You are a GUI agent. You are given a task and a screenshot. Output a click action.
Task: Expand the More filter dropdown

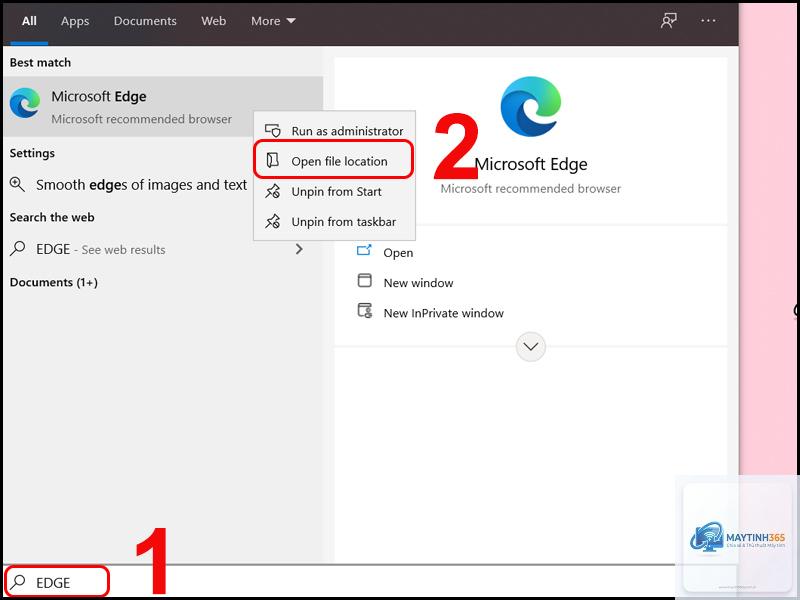pos(273,21)
